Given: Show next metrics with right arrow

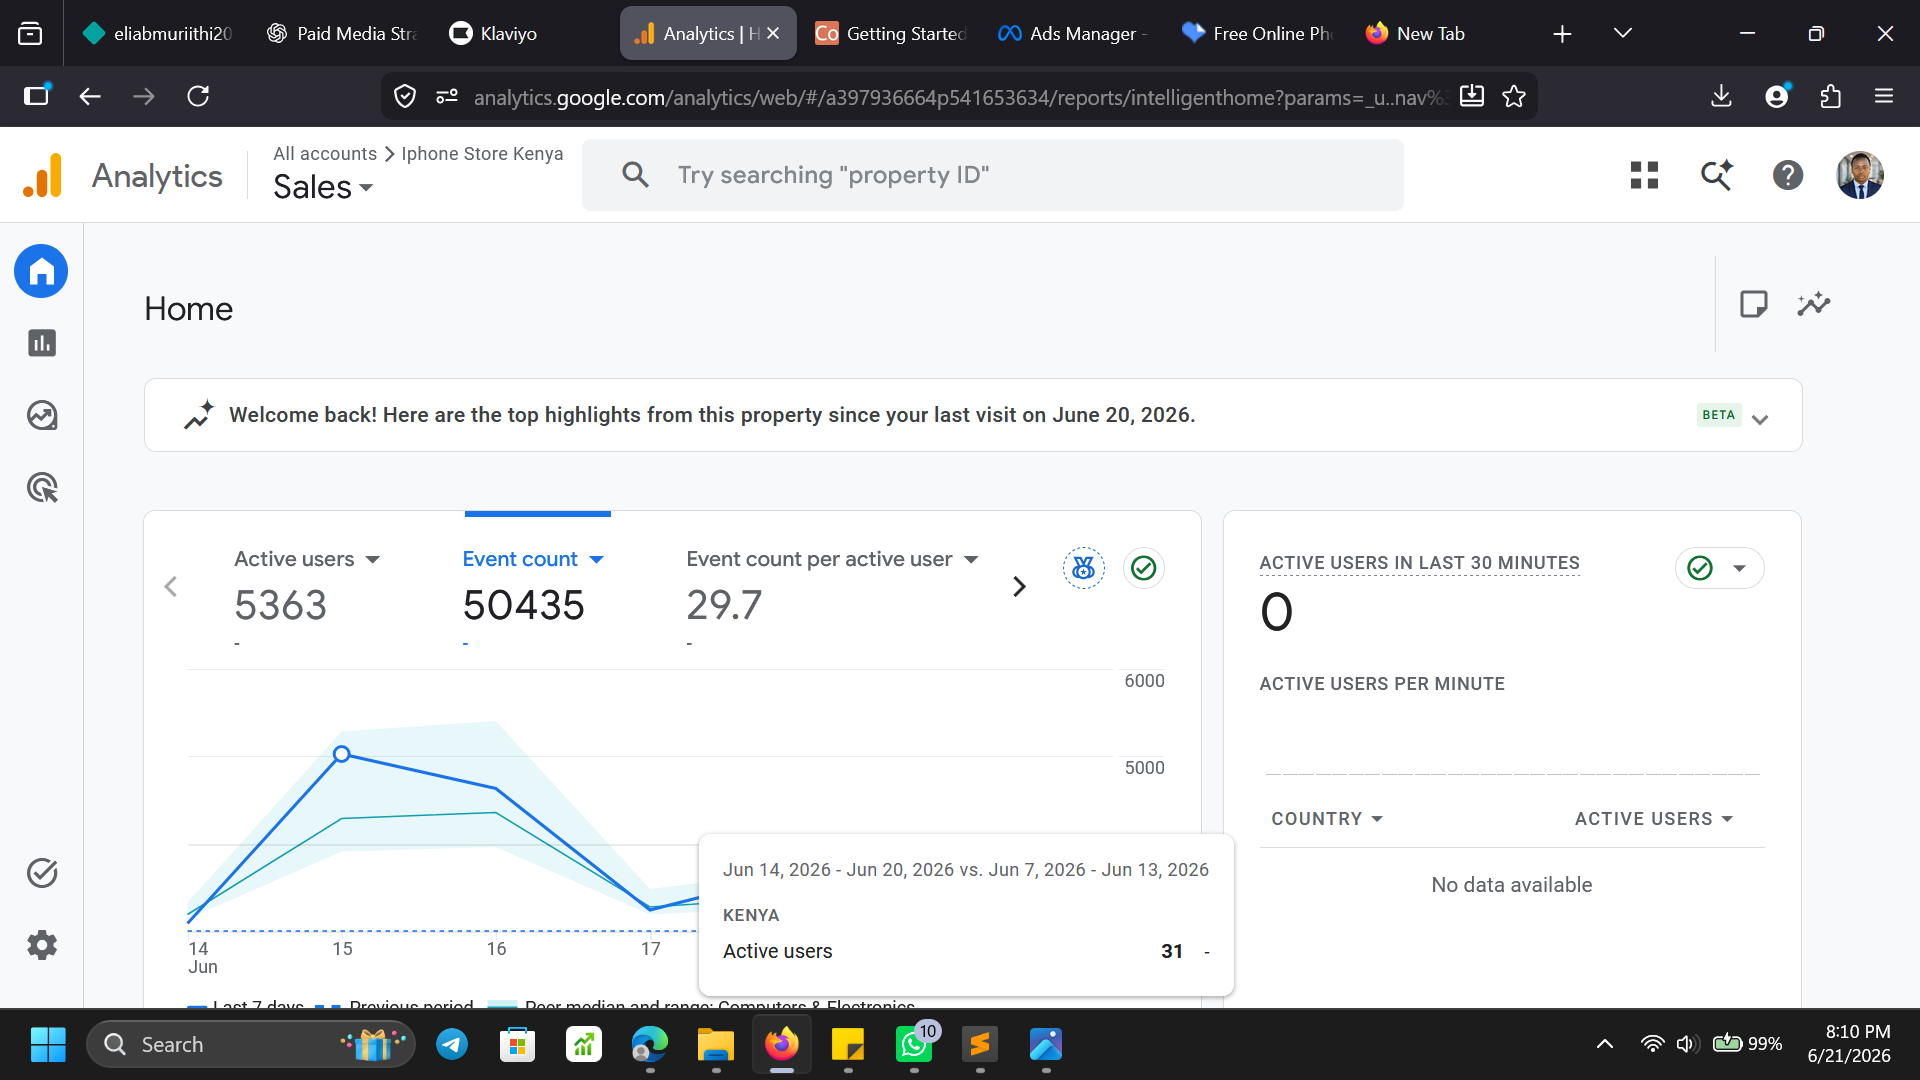Looking at the screenshot, I should coord(1019,587).
